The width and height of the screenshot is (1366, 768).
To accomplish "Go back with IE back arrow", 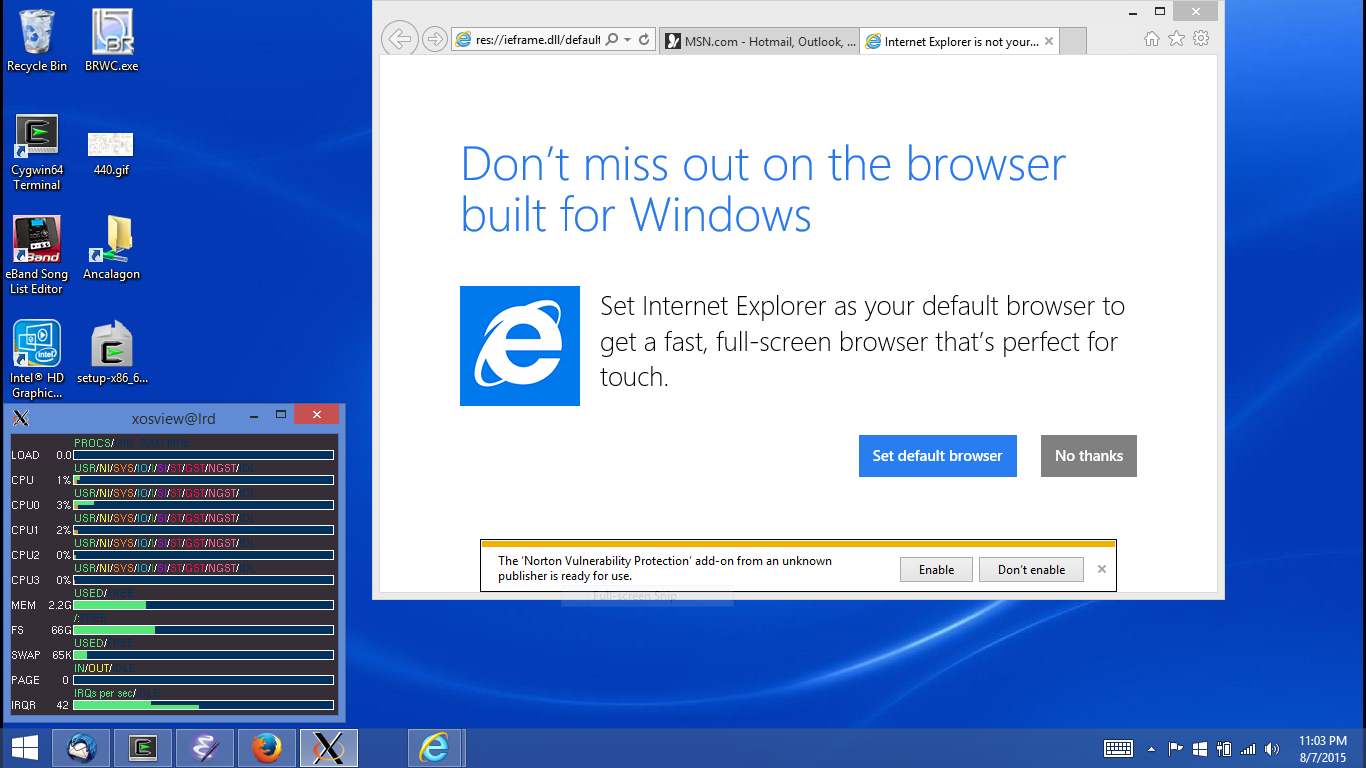I will 399,40.
